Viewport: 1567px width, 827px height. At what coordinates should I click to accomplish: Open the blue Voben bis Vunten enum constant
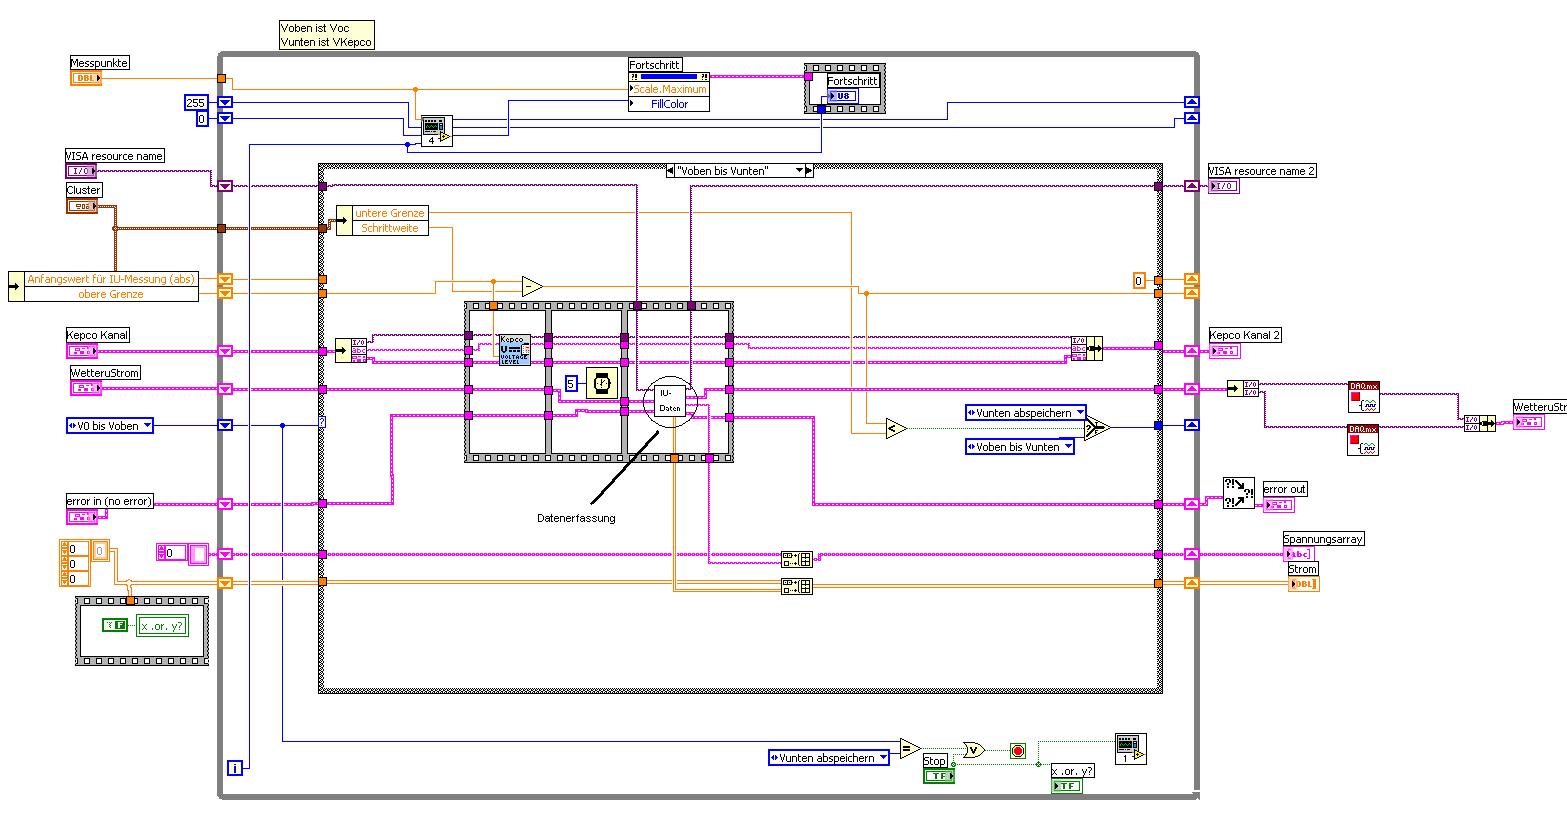(1020, 447)
